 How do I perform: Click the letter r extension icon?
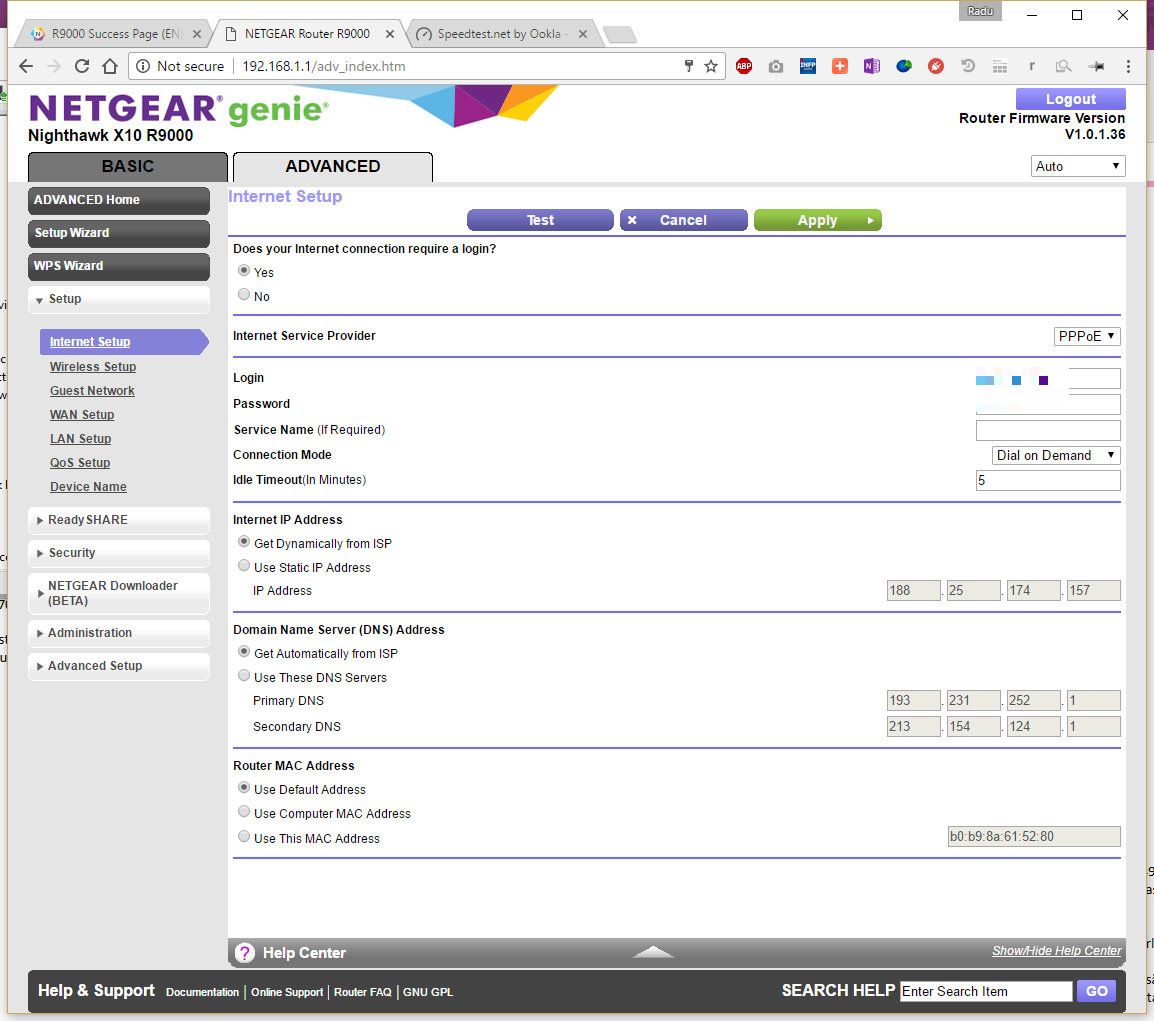1032,66
